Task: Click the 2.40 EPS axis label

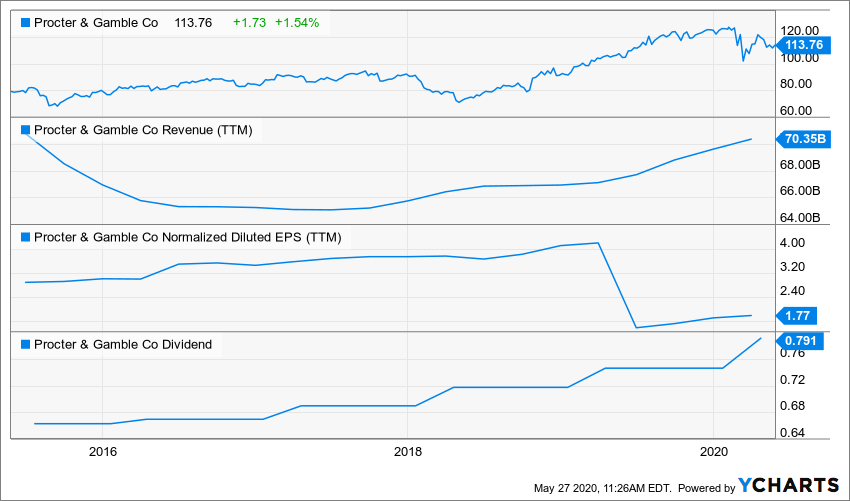Action: point(794,291)
